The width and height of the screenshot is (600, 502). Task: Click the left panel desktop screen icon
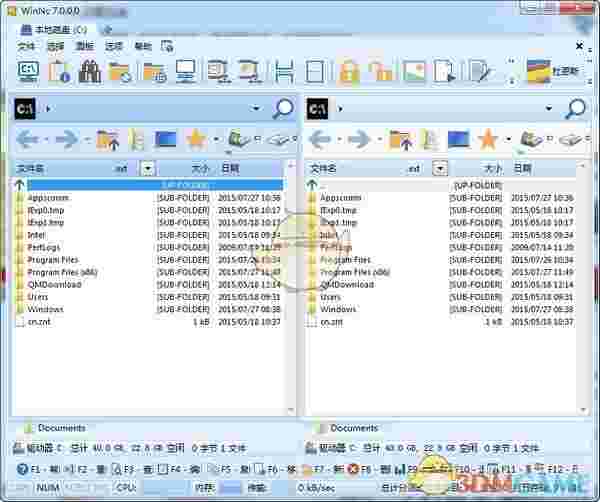point(165,139)
